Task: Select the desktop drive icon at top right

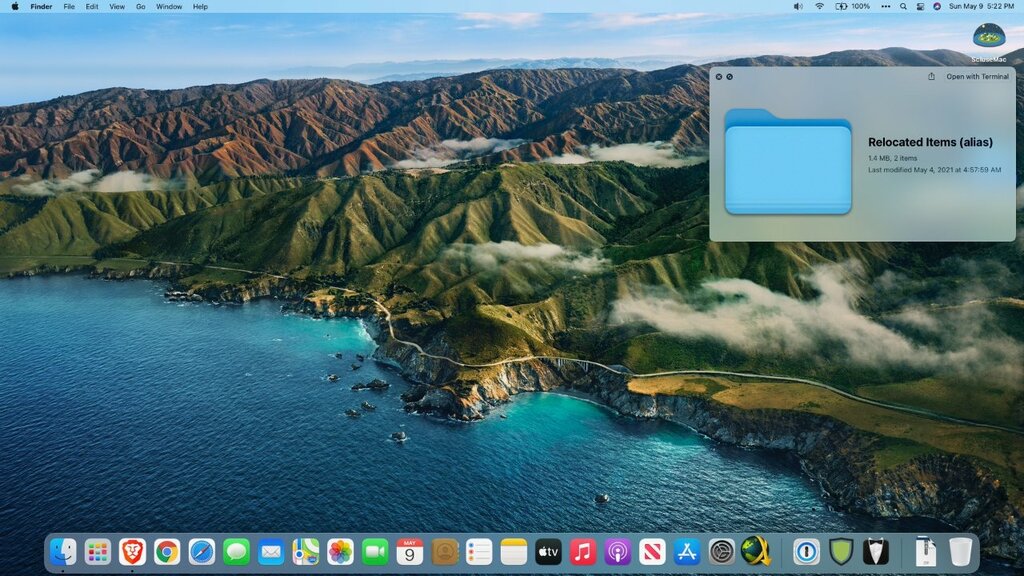Action: click(989, 37)
